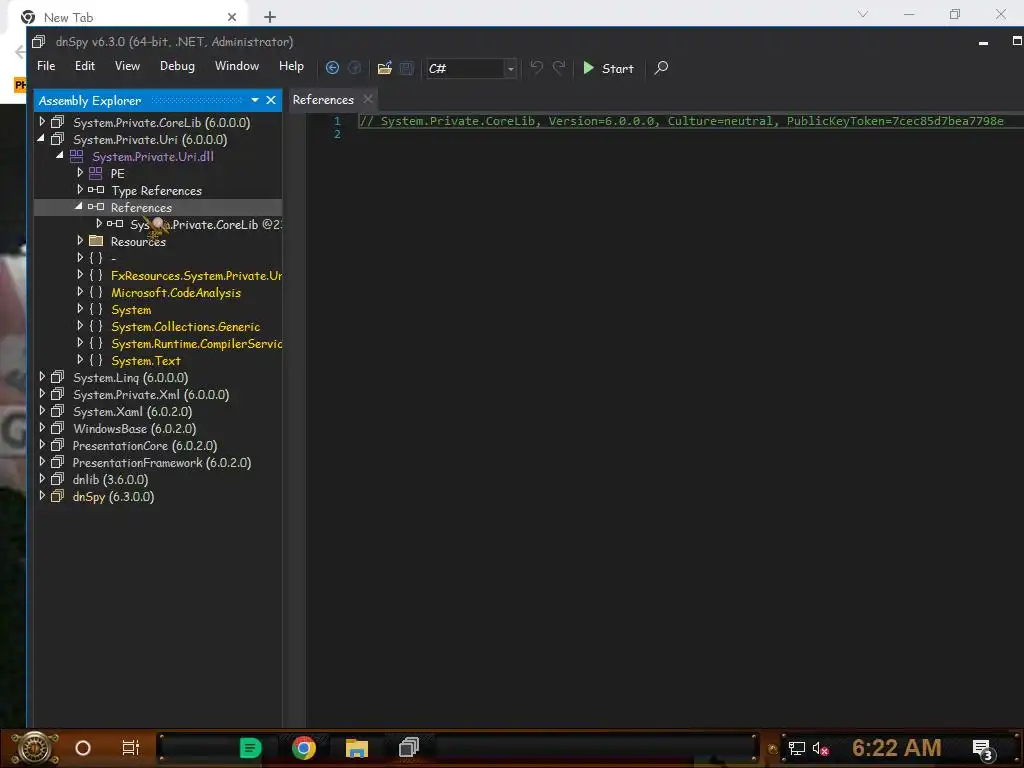Image resolution: width=1024 pixels, height=768 pixels.
Task: Open the Edit menu
Action: [x=85, y=66]
